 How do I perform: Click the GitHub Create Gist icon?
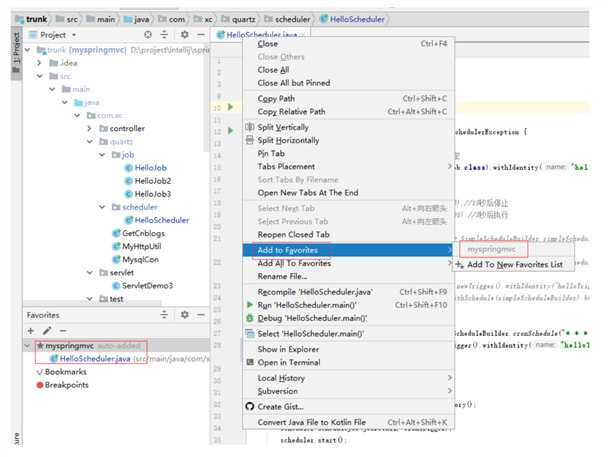250,407
